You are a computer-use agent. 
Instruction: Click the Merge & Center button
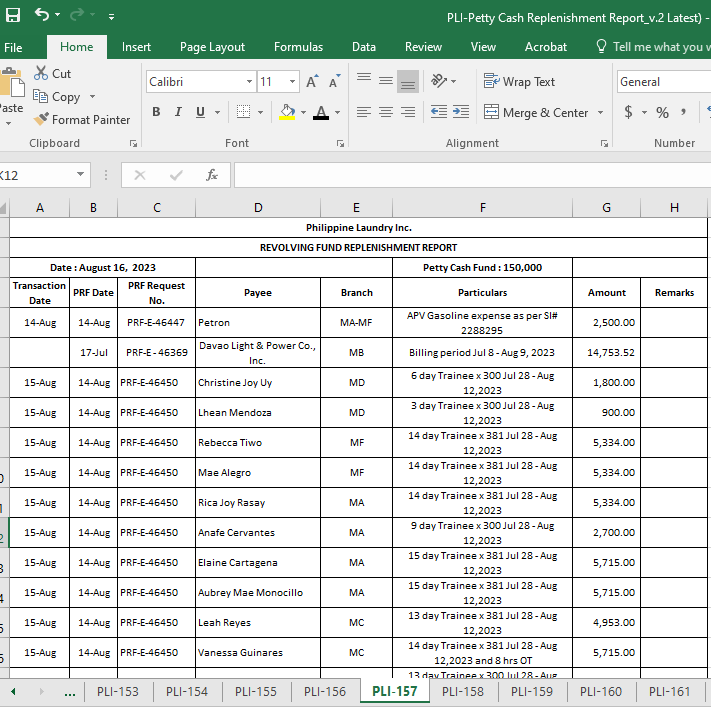537,112
